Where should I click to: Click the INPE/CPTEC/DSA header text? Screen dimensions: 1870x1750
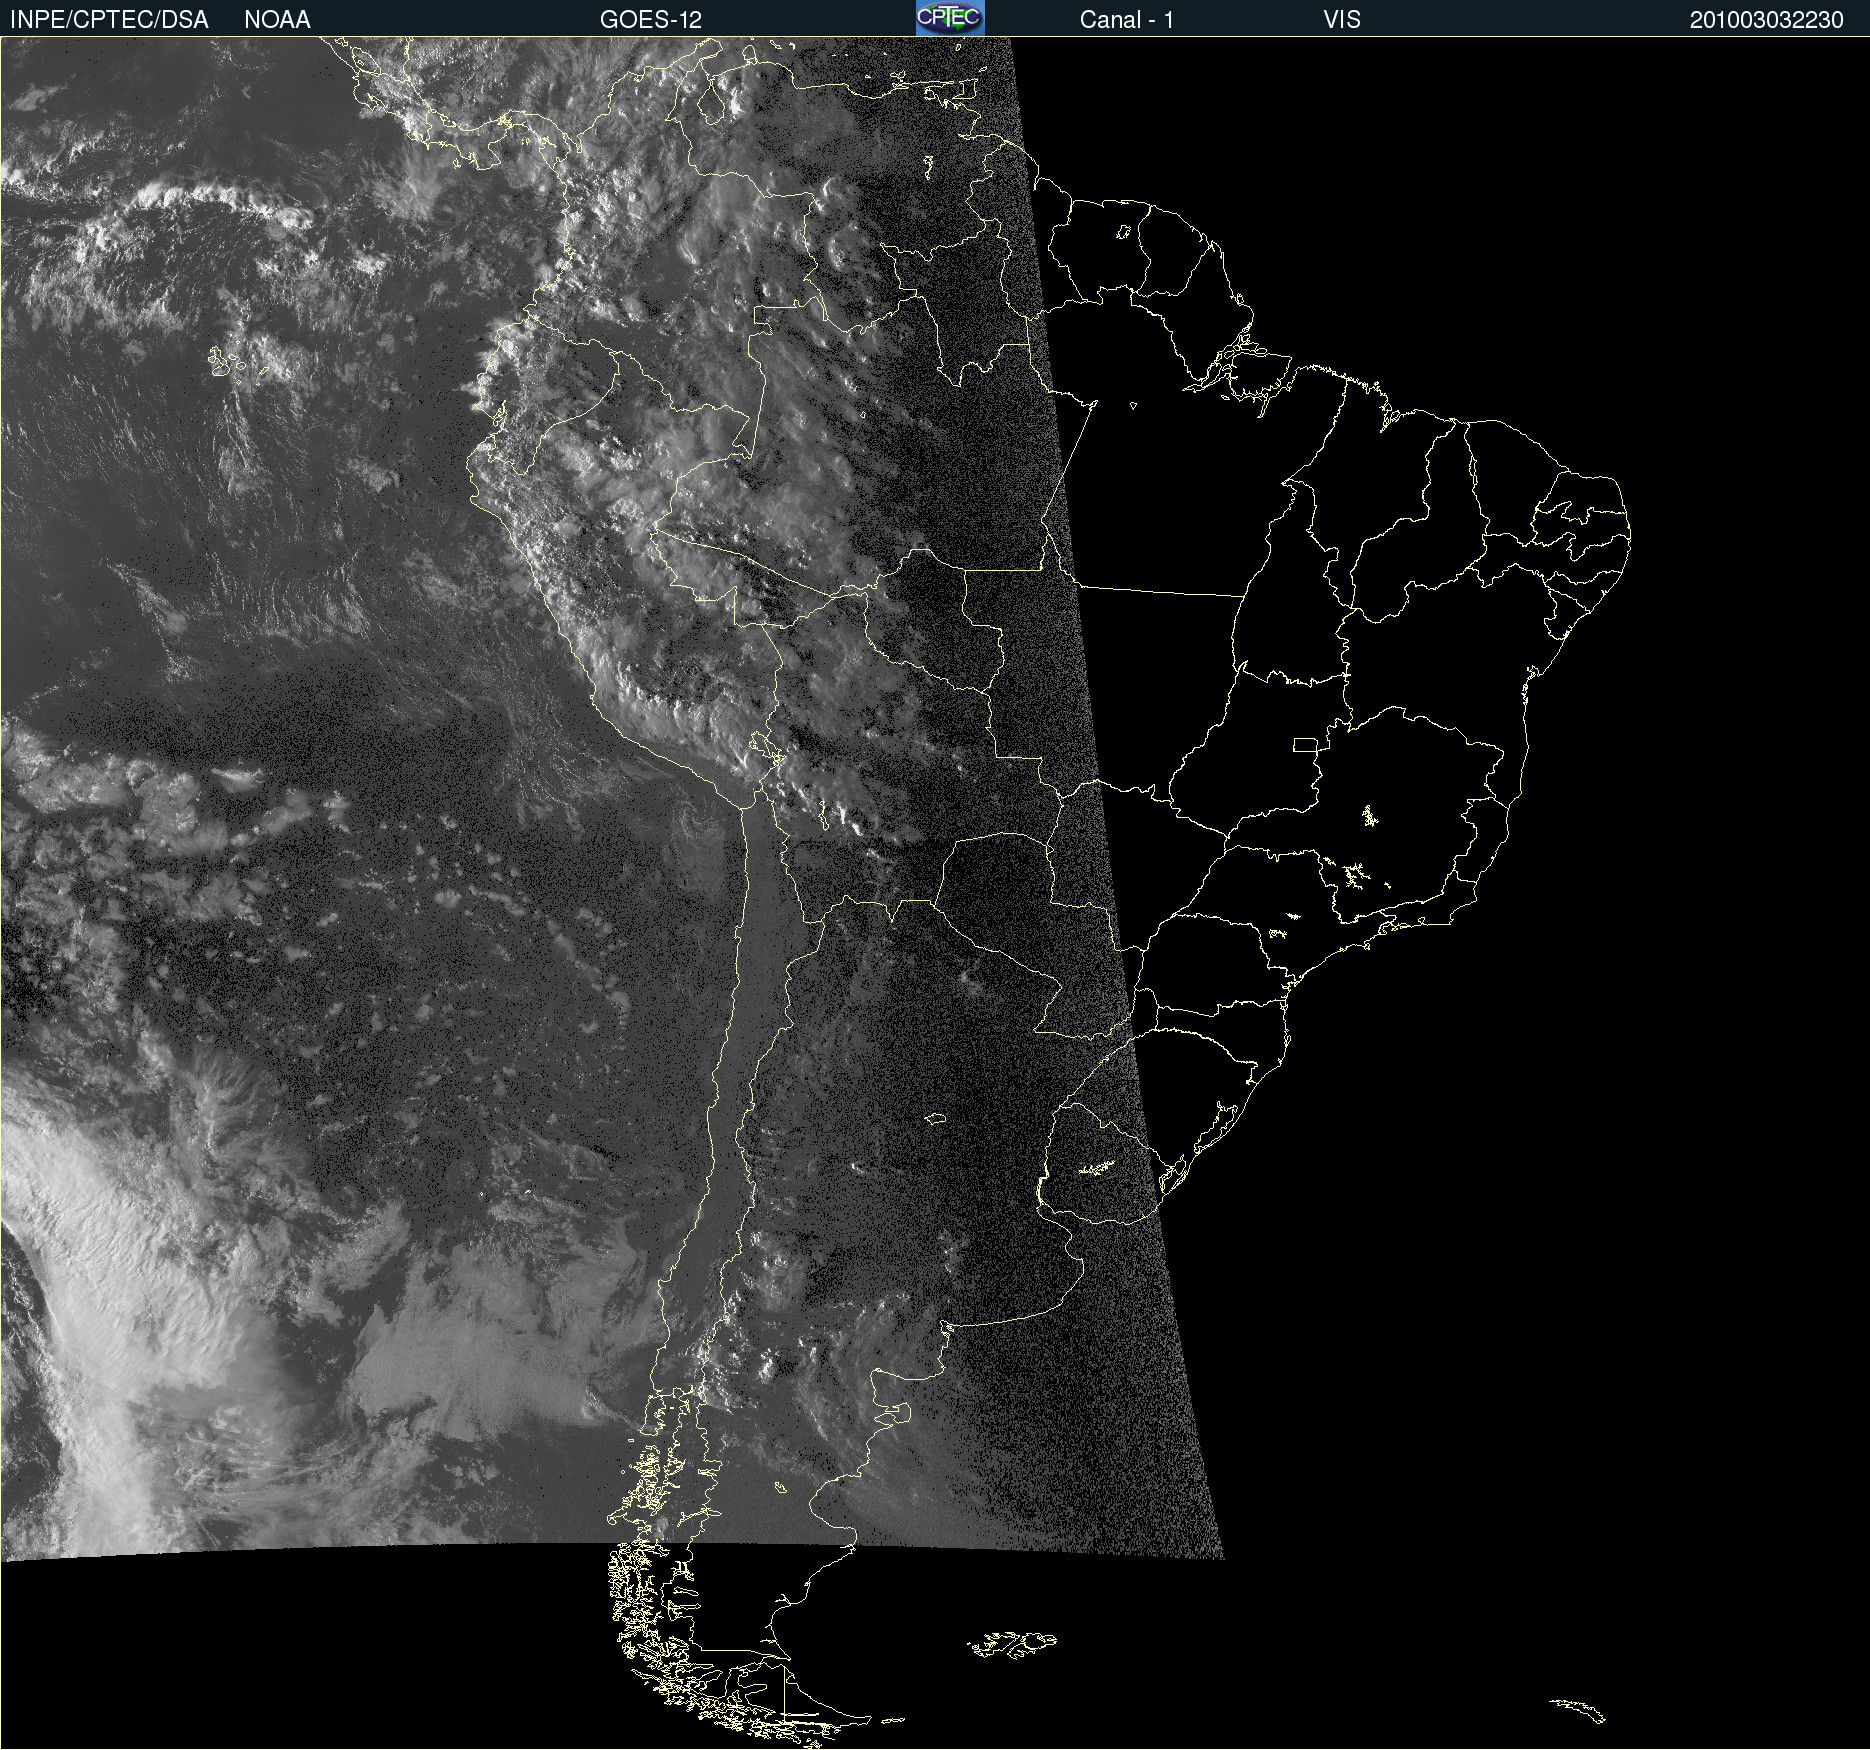[x=109, y=20]
